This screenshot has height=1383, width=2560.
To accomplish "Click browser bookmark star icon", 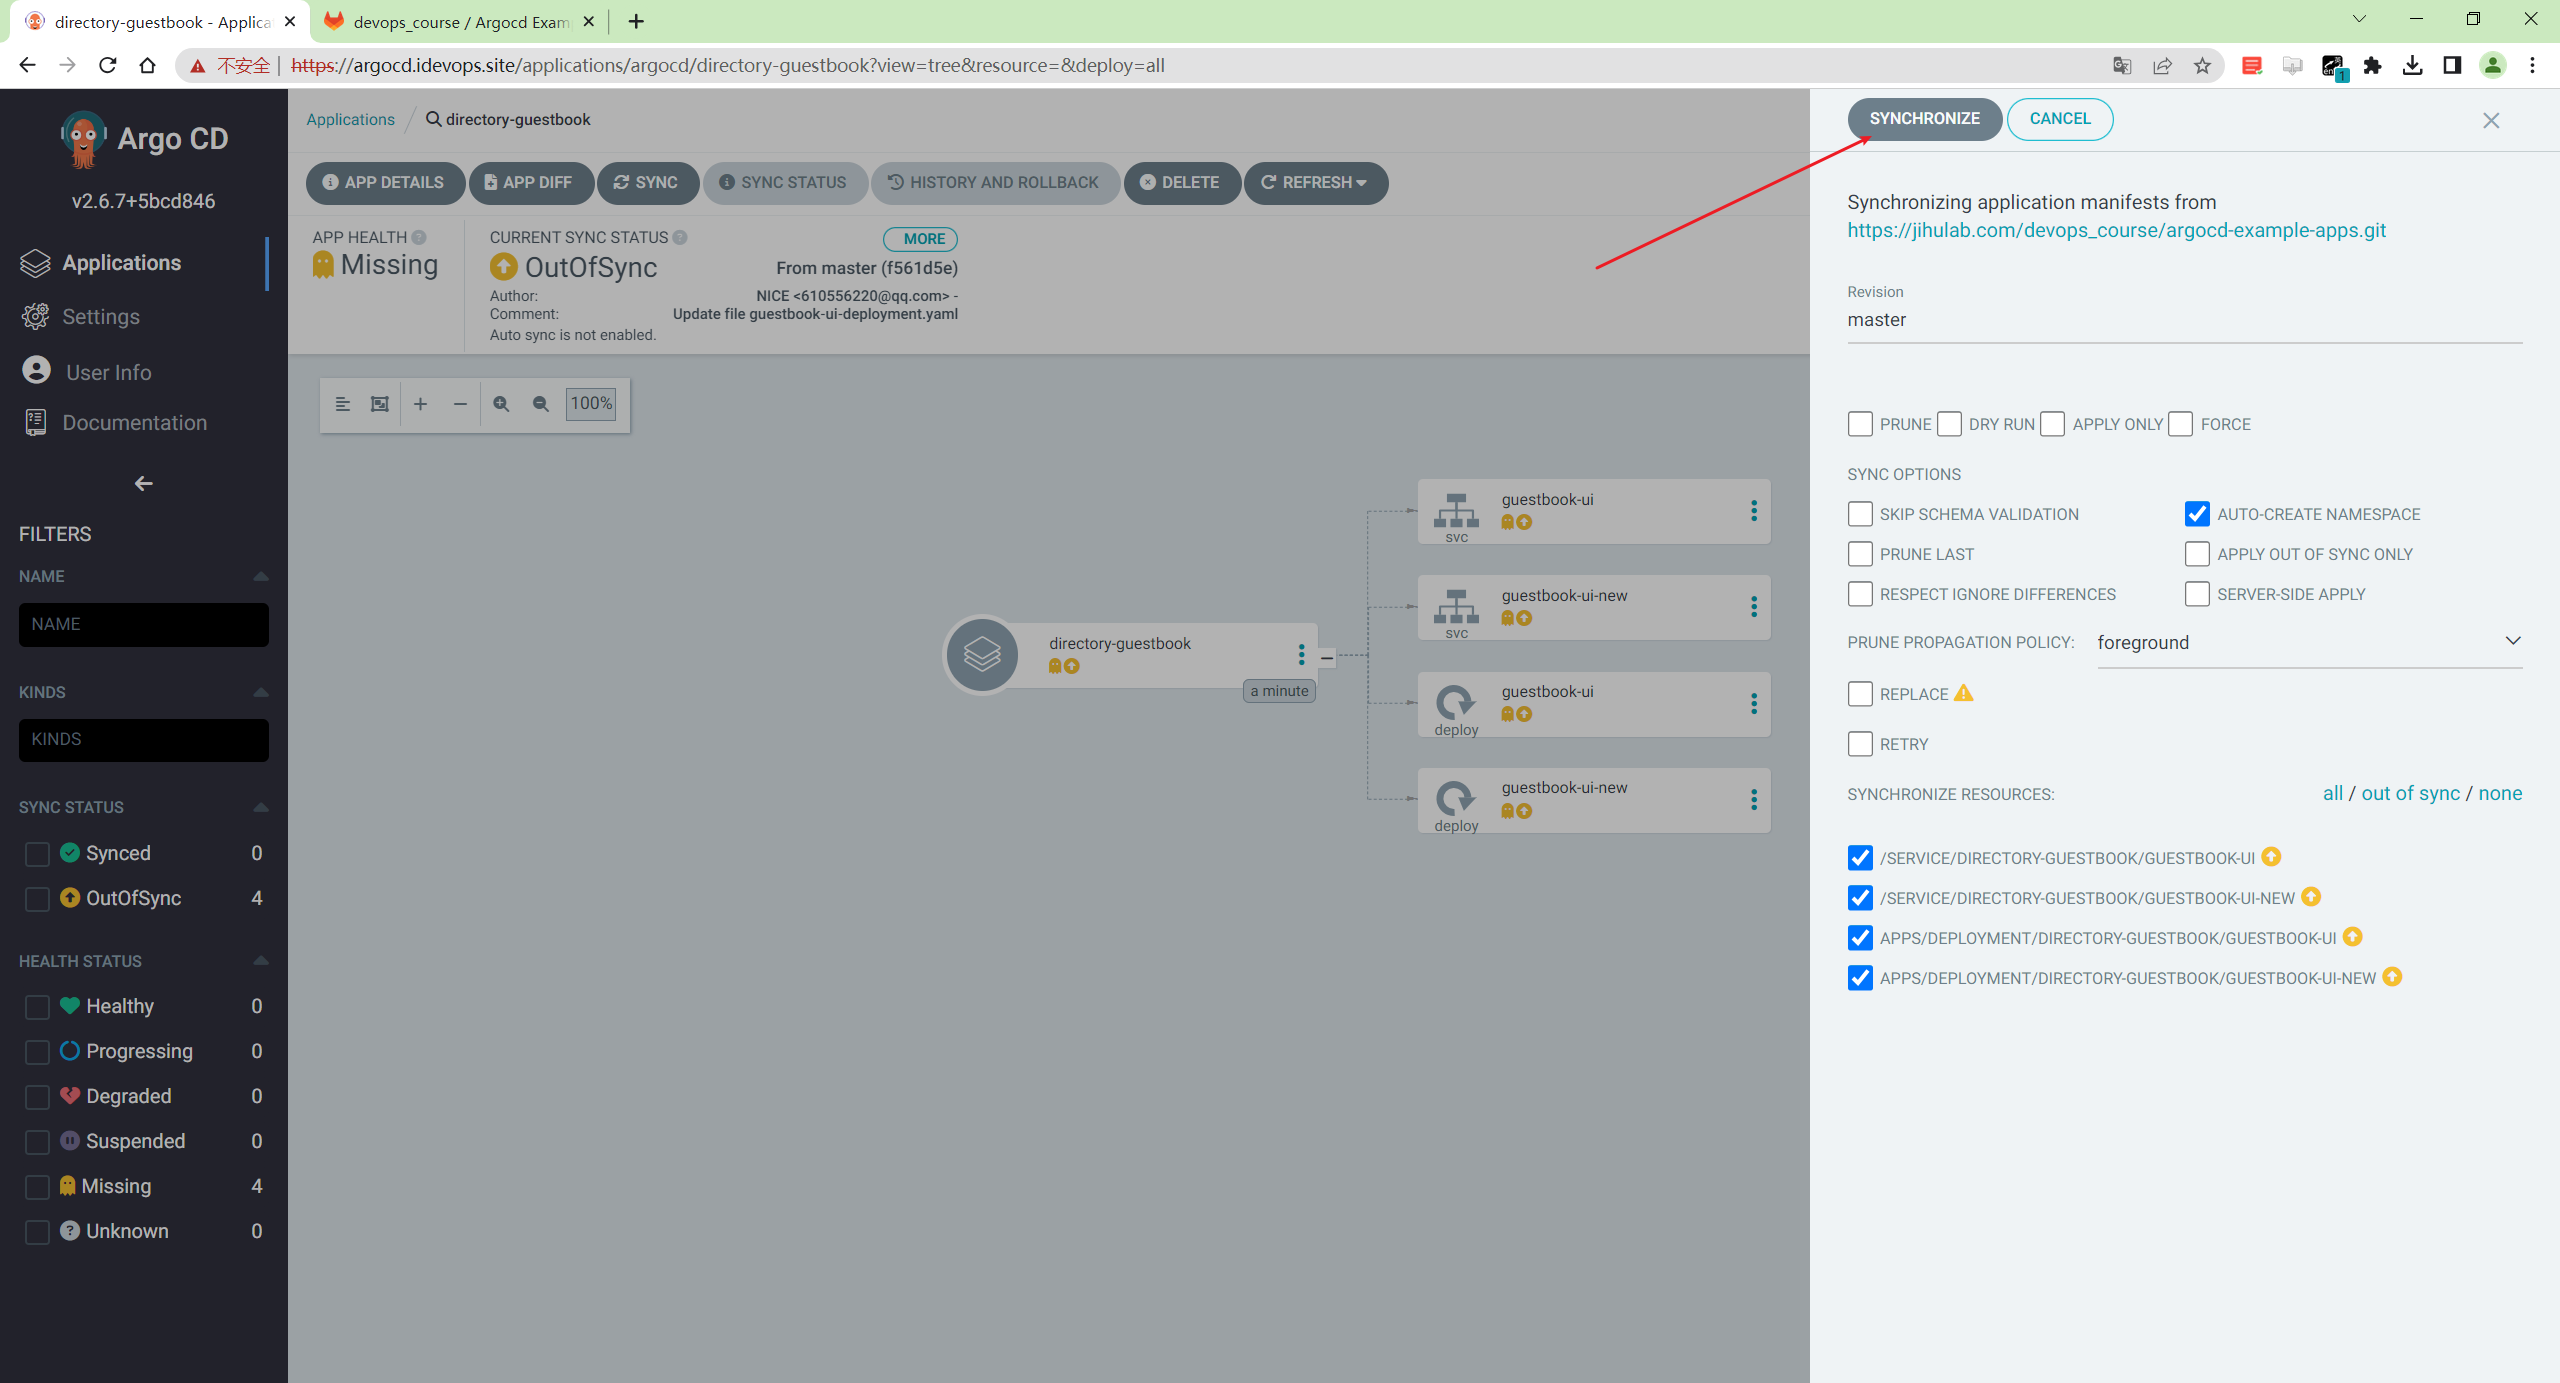I will (x=2202, y=66).
